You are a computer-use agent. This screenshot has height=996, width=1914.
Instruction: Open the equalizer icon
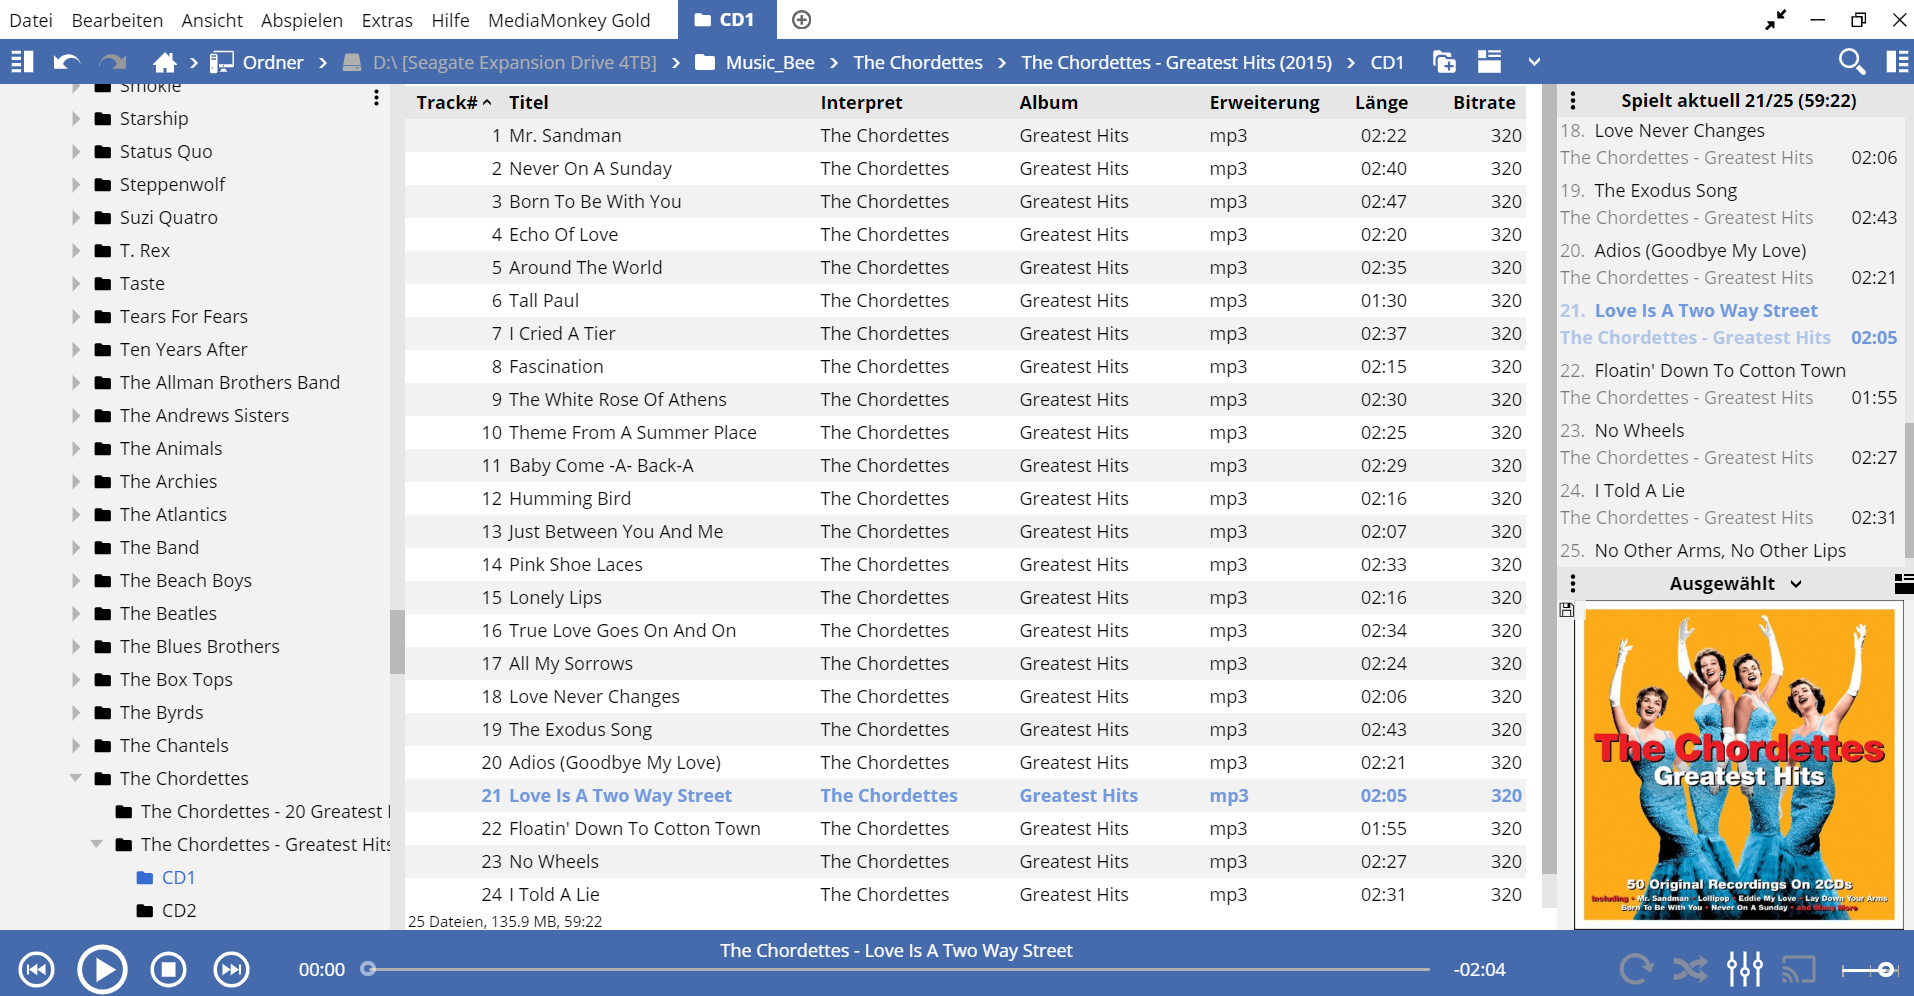(x=1745, y=969)
